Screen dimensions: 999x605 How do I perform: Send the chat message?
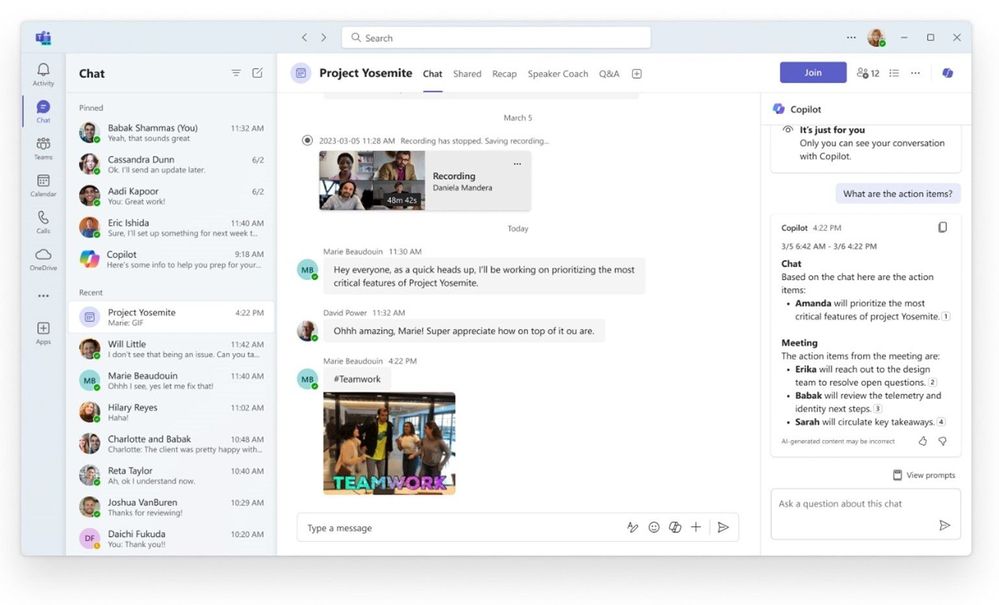click(x=723, y=527)
